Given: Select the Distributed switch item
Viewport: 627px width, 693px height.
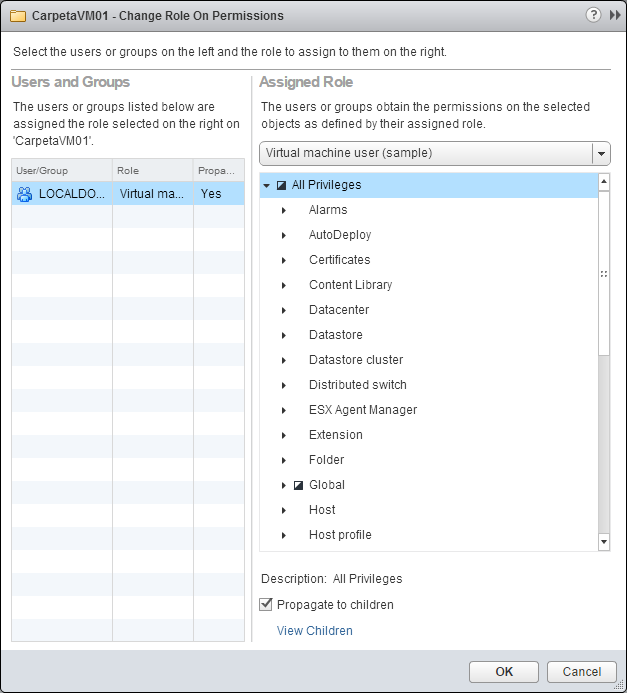Looking at the screenshot, I should click(x=357, y=385).
